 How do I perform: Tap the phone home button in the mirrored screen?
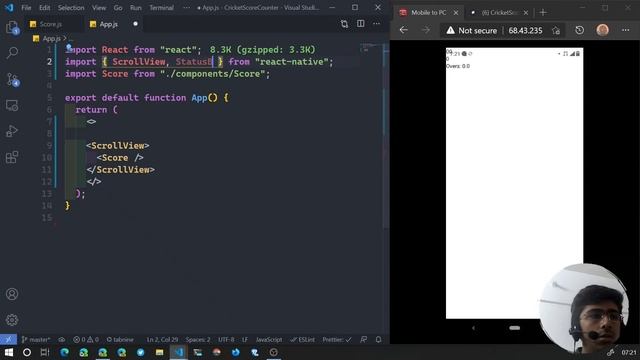(514, 328)
